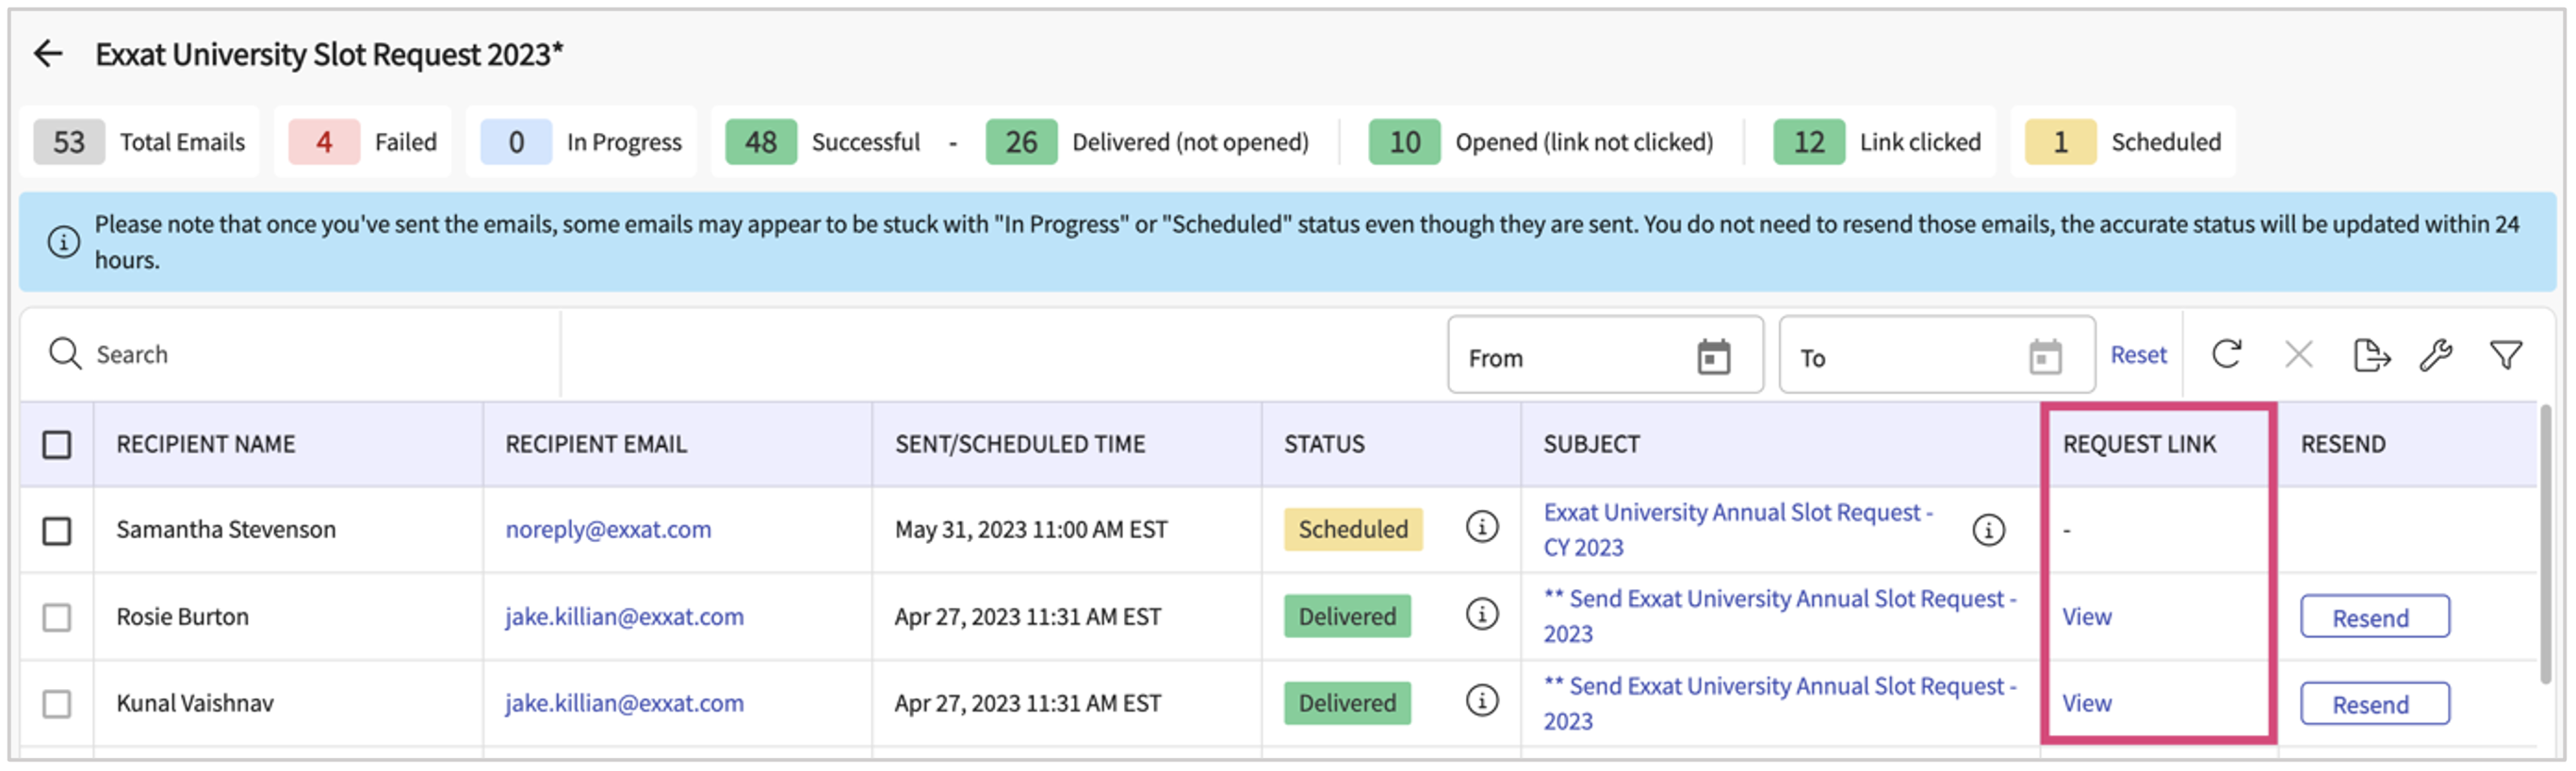
Task: Click the name 'Kunal Vaishnav'
Action: 195,704
